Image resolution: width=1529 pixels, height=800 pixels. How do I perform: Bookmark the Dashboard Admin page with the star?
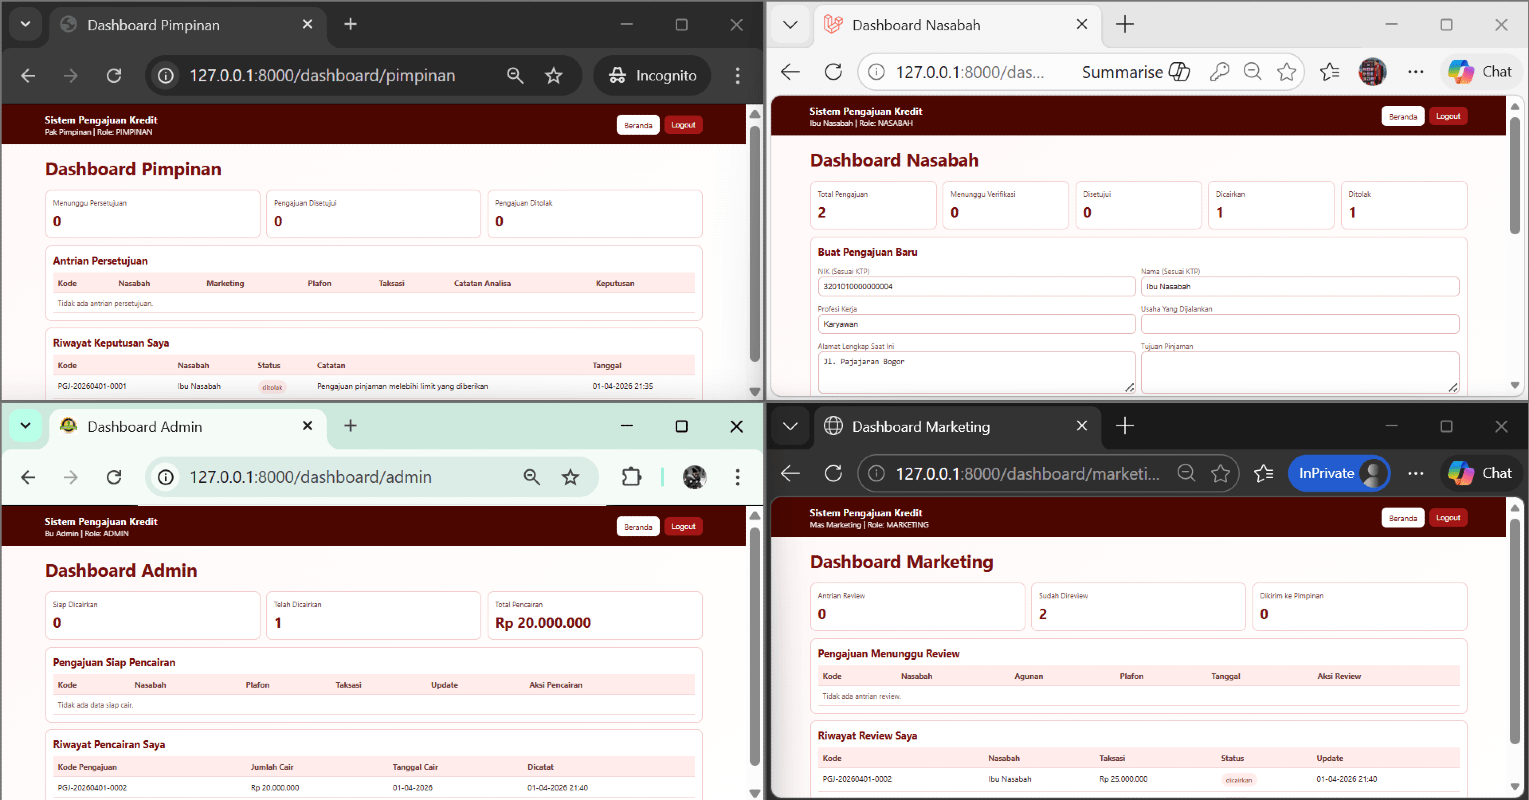tap(570, 477)
